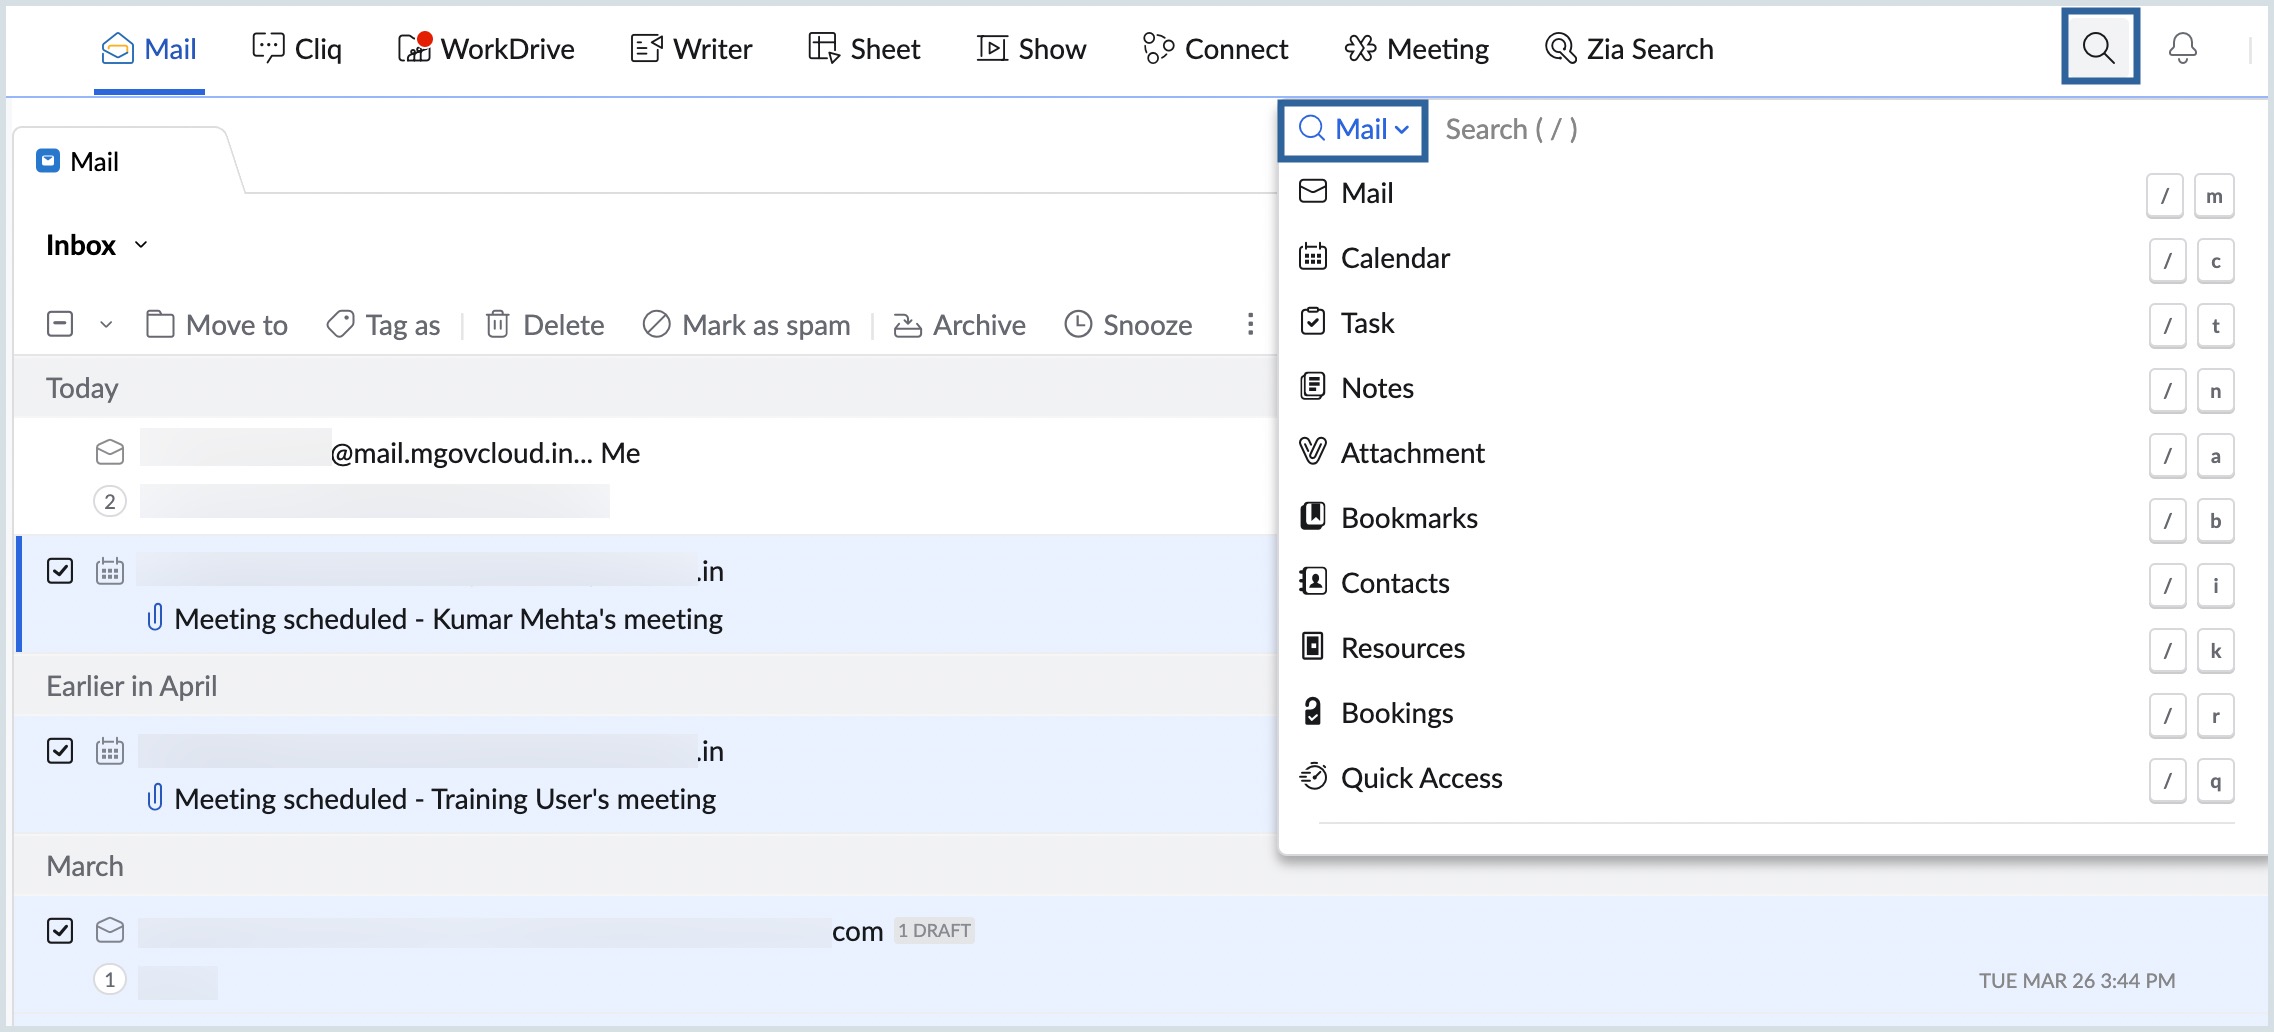Click the March group header
The width and height of the screenshot is (2274, 1032).
pyautogui.click(x=85, y=866)
